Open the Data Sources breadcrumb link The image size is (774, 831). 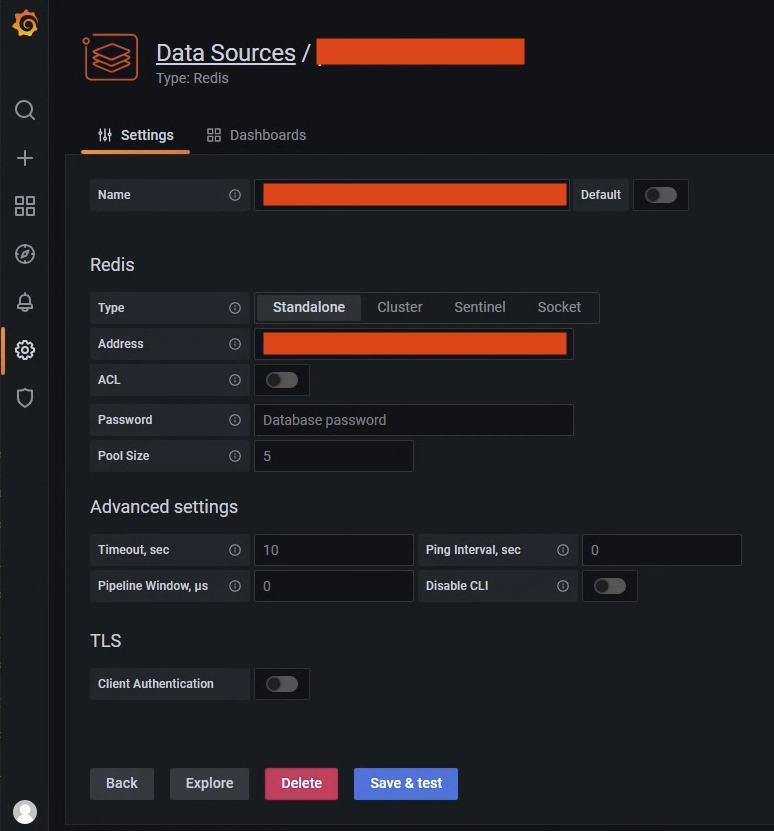click(x=226, y=53)
